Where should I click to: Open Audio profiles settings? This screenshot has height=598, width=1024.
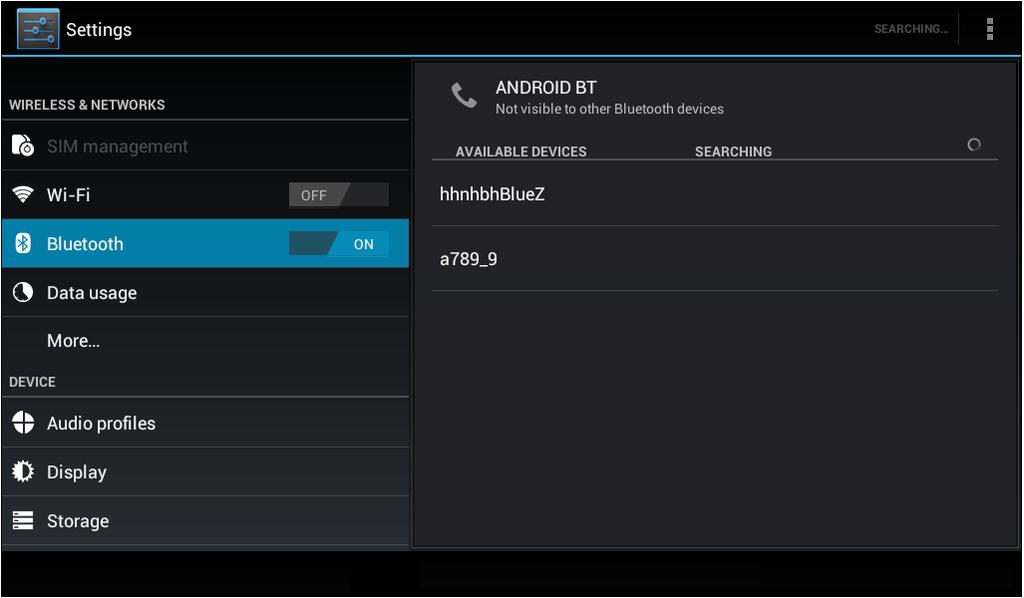(x=206, y=423)
